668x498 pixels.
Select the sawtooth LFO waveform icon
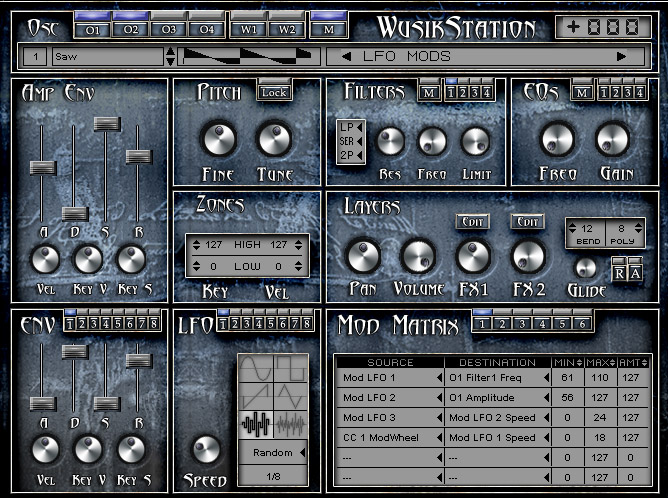point(256,396)
